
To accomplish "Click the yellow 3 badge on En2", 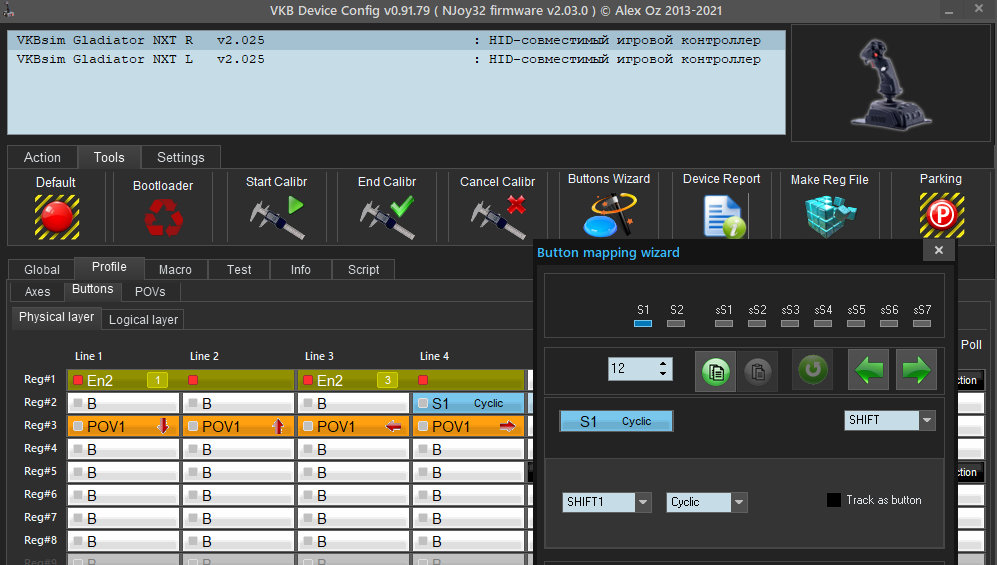I will click(x=387, y=380).
